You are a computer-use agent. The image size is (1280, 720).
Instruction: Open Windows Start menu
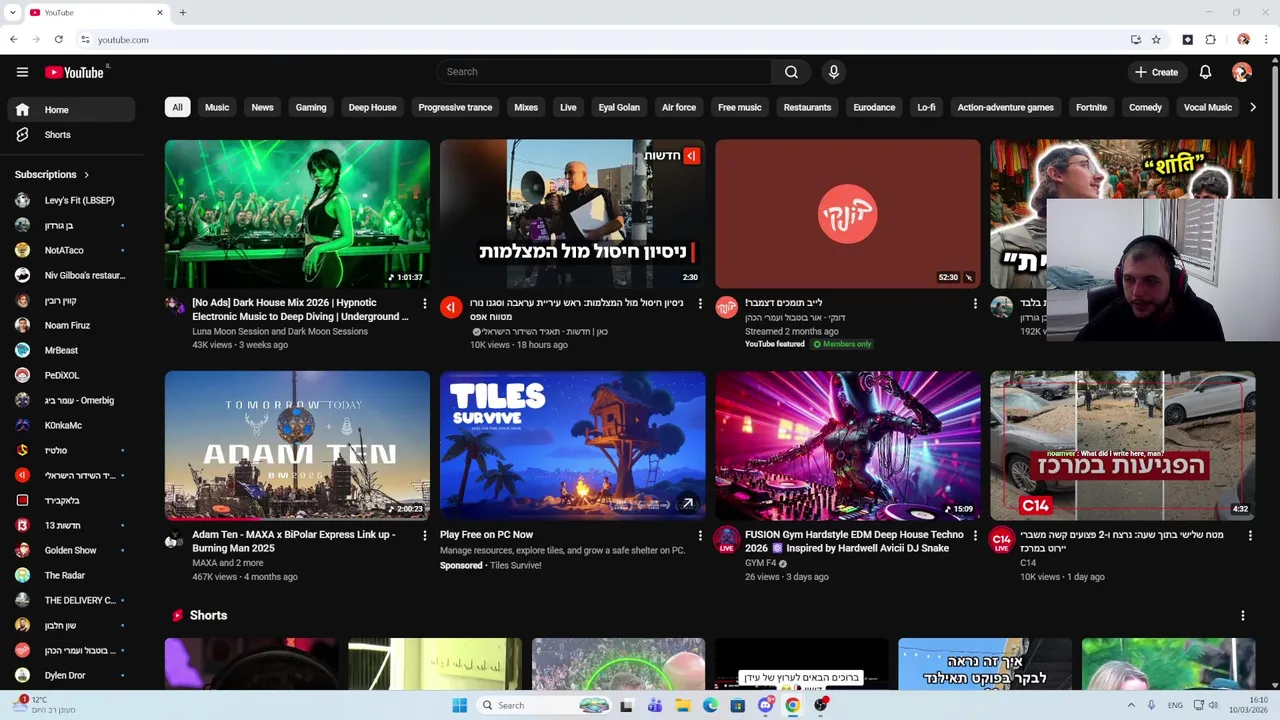[x=459, y=705]
